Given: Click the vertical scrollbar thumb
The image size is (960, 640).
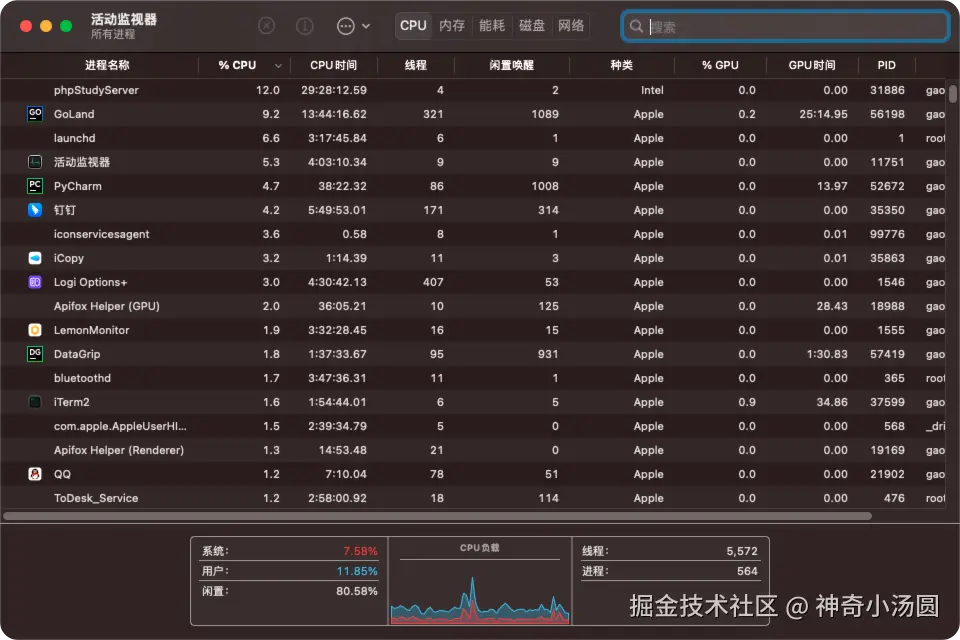Looking at the screenshot, I should (952, 94).
